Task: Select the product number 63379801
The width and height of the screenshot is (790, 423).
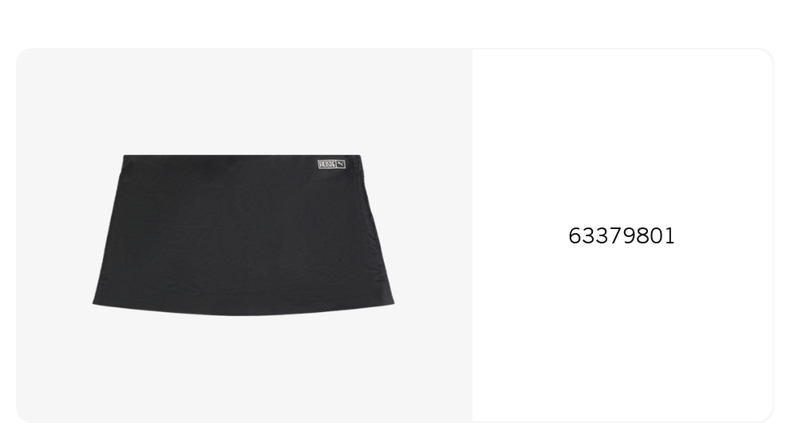Action: (x=621, y=236)
